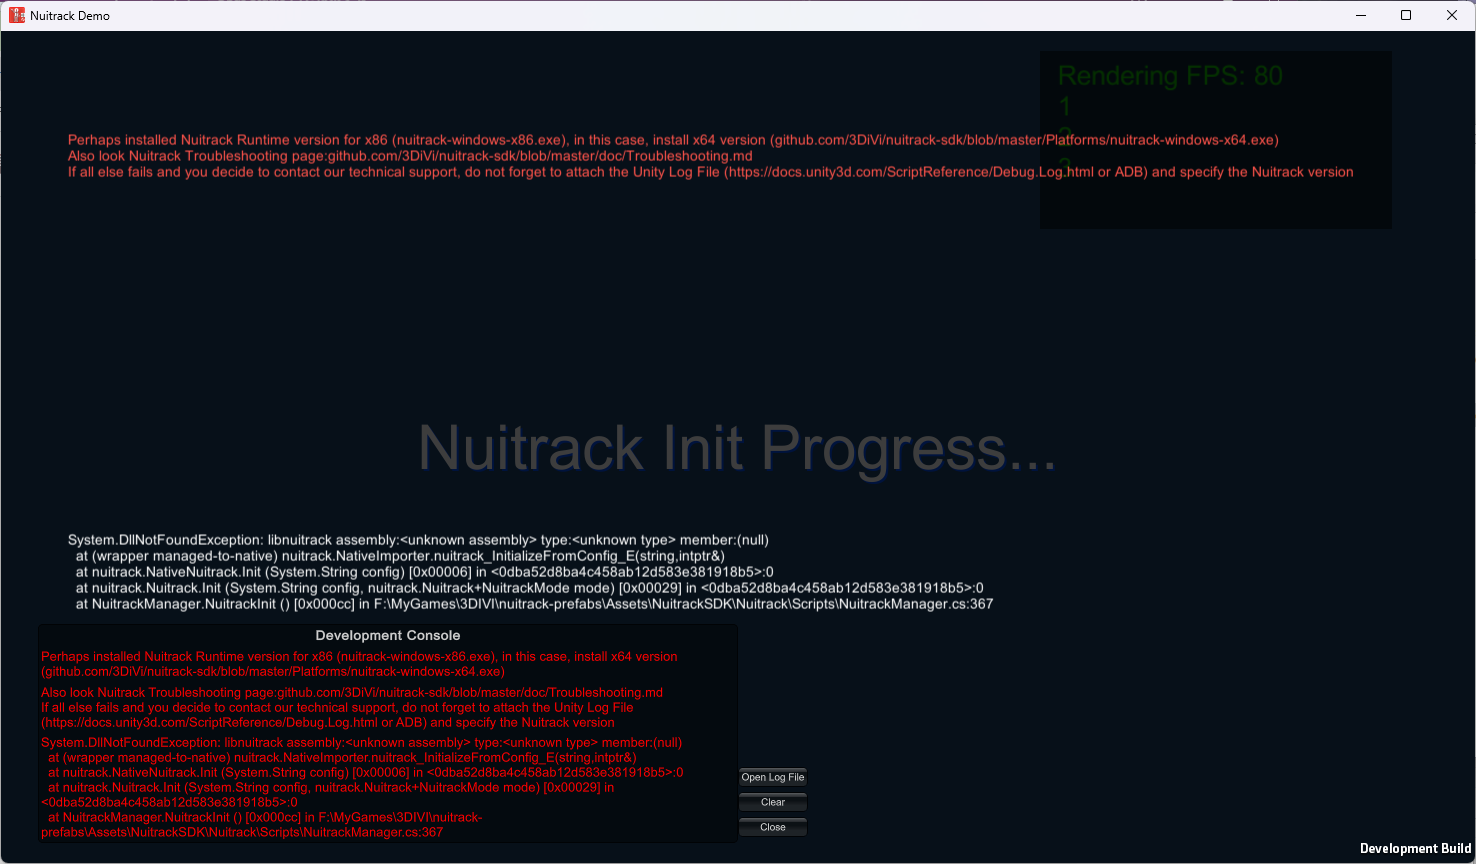
Task: Click the top red 'Perhaps installed Nuitrack Runtime version' line
Action: (673, 140)
